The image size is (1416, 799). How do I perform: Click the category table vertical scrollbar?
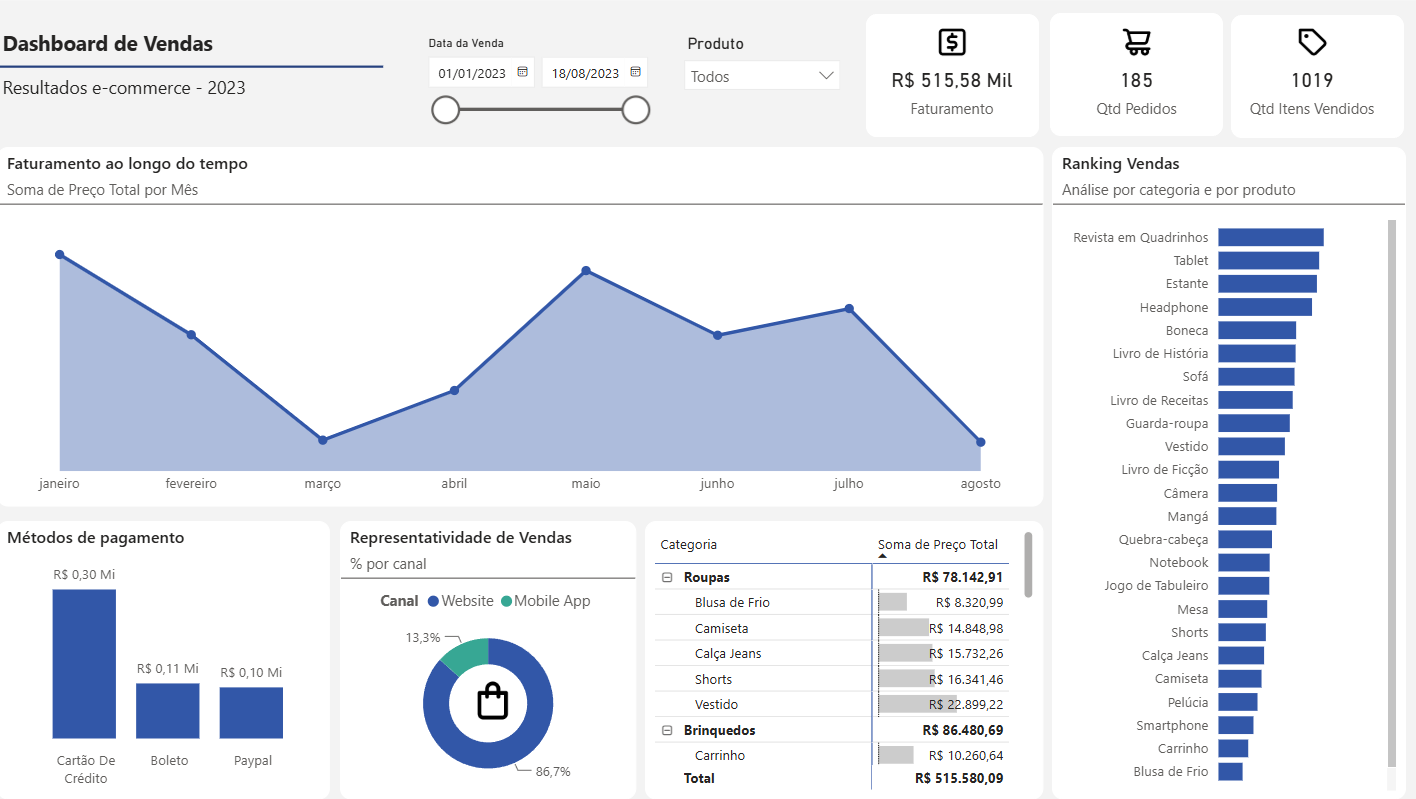(1029, 564)
